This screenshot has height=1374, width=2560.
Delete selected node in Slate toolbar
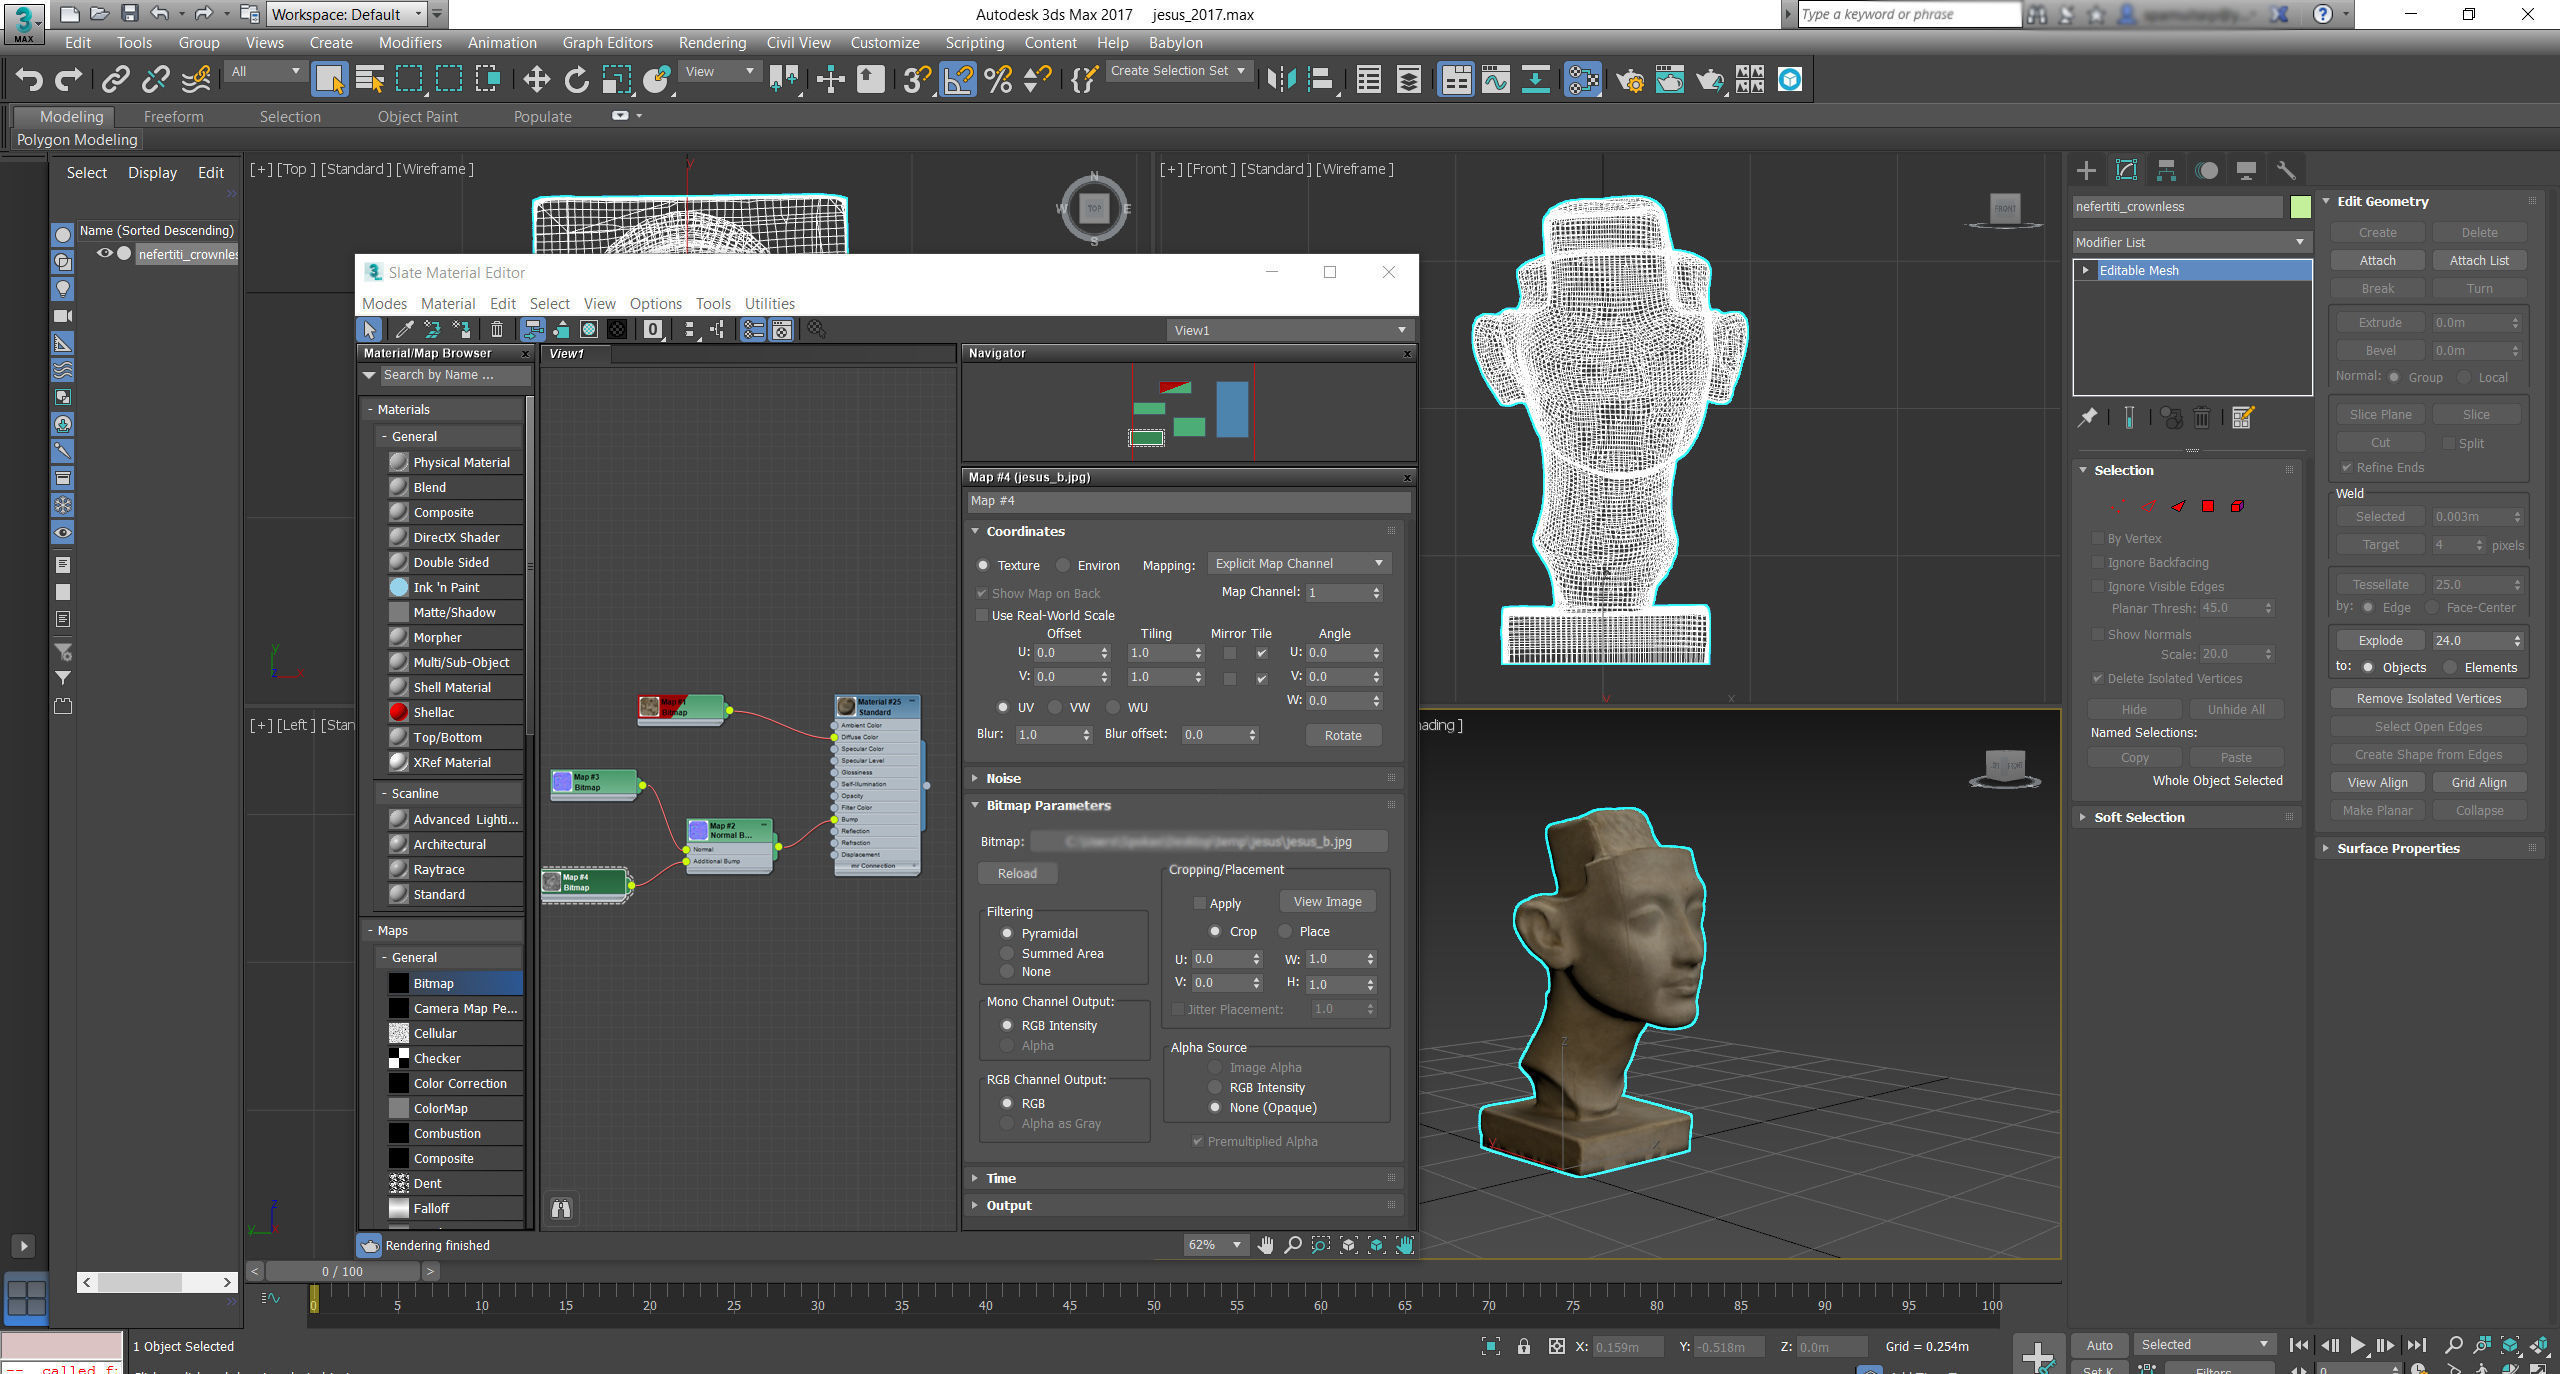497,329
